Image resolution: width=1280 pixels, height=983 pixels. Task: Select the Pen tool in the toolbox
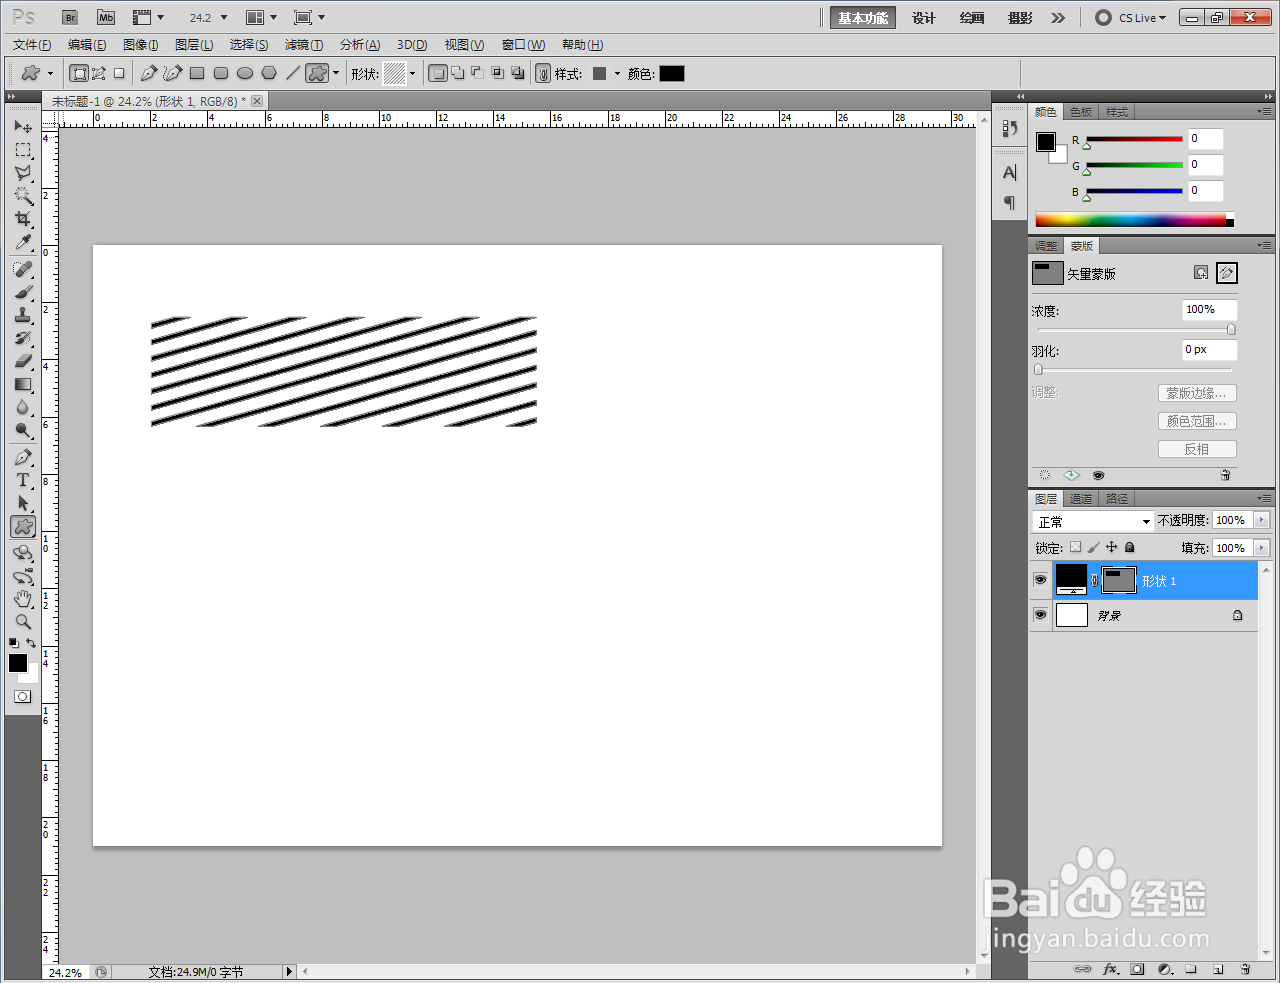(x=23, y=457)
